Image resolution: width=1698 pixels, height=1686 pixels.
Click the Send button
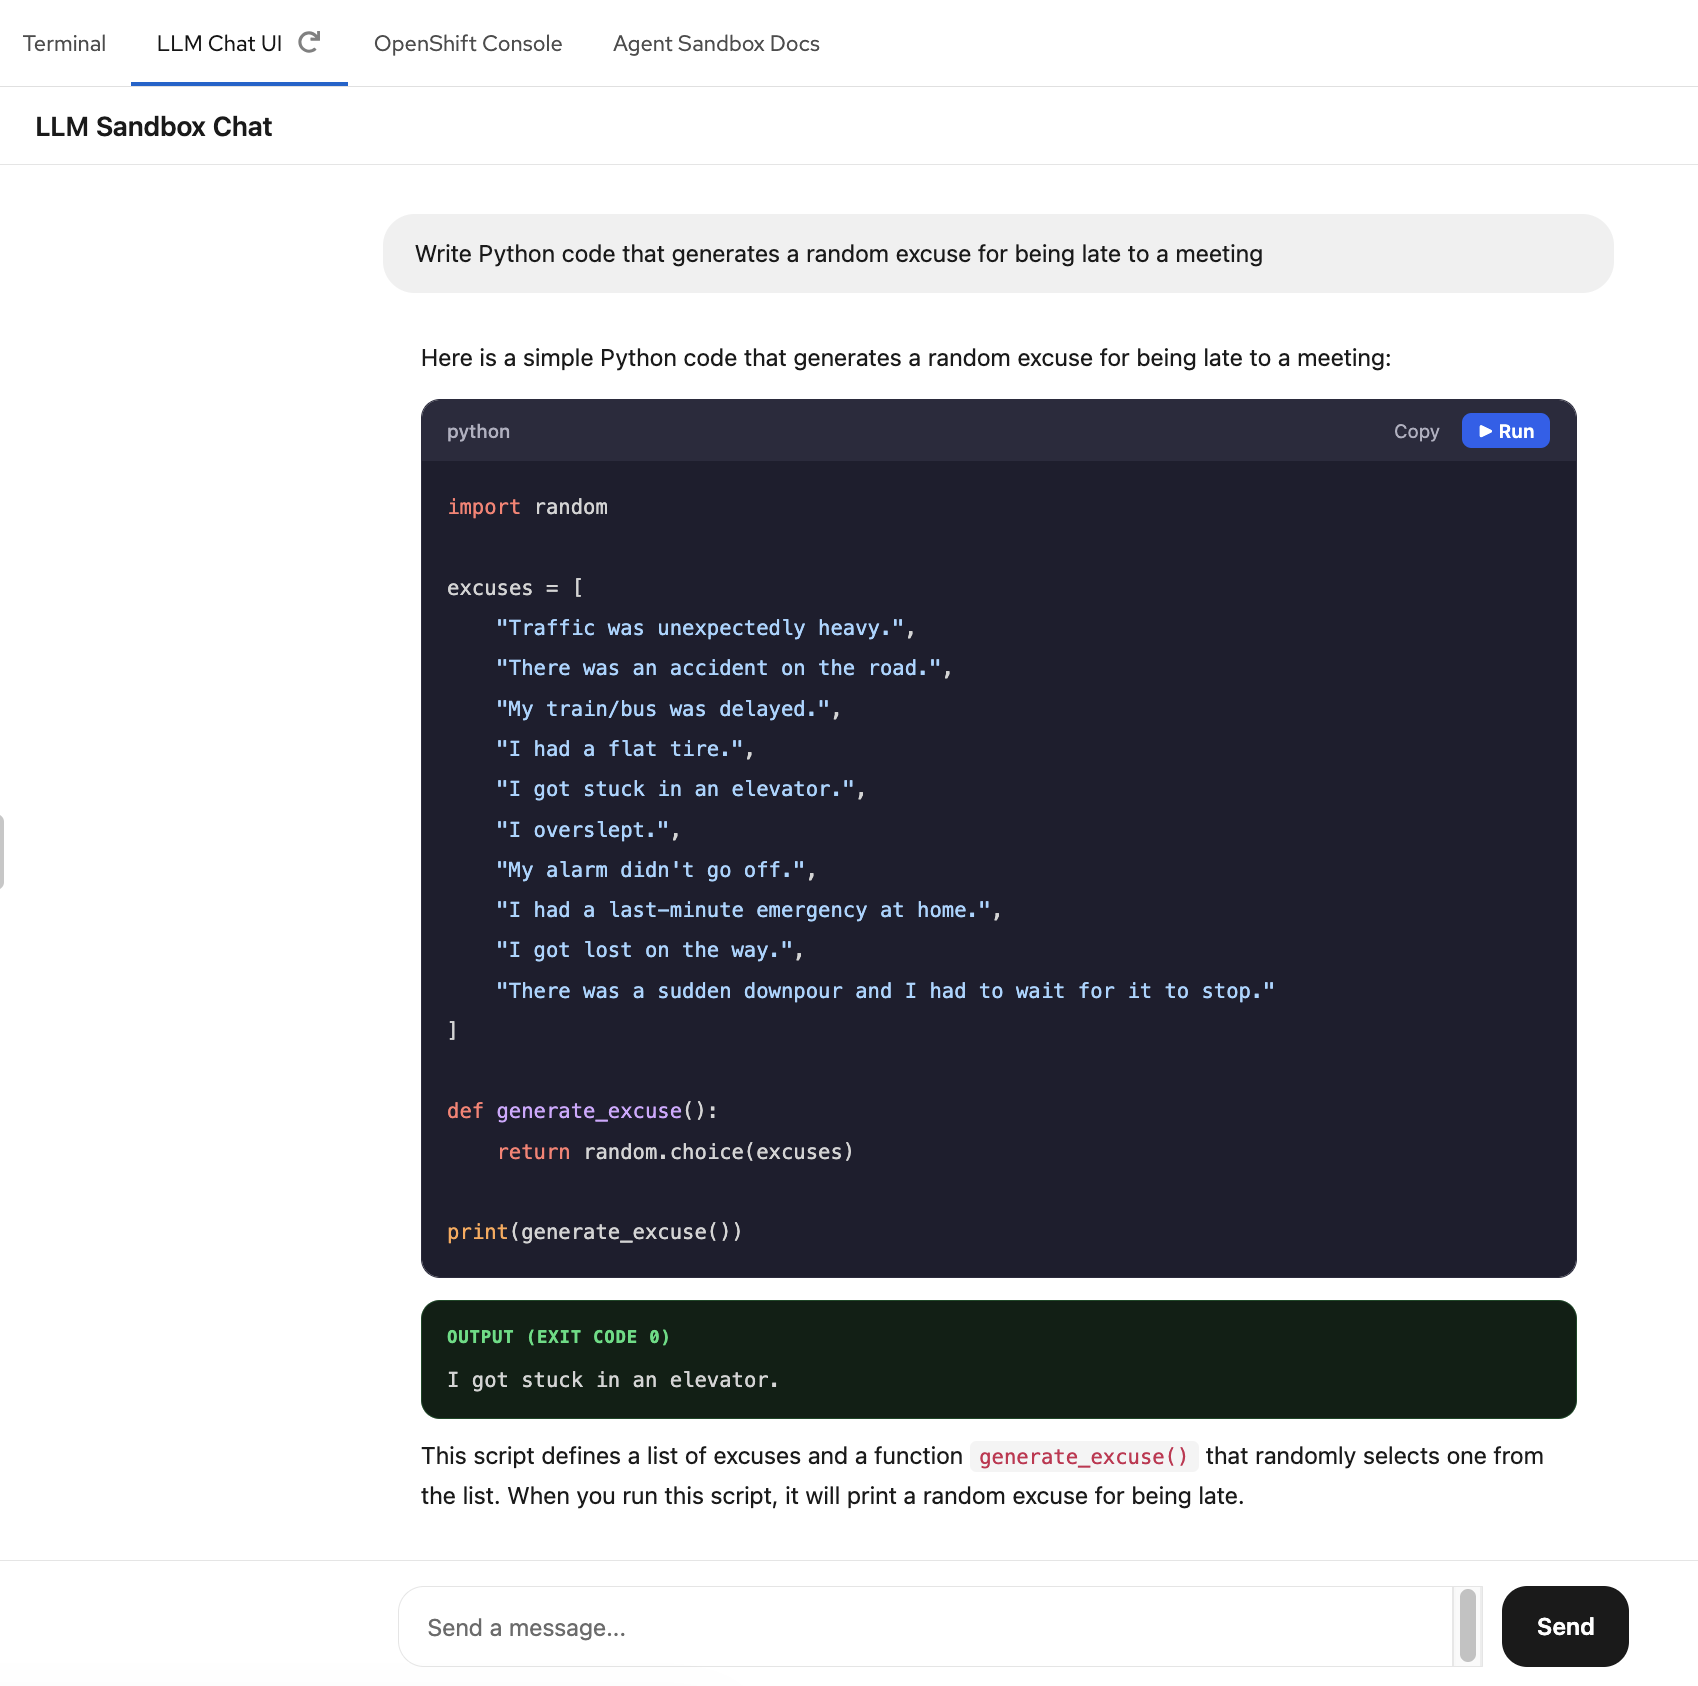[1565, 1626]
